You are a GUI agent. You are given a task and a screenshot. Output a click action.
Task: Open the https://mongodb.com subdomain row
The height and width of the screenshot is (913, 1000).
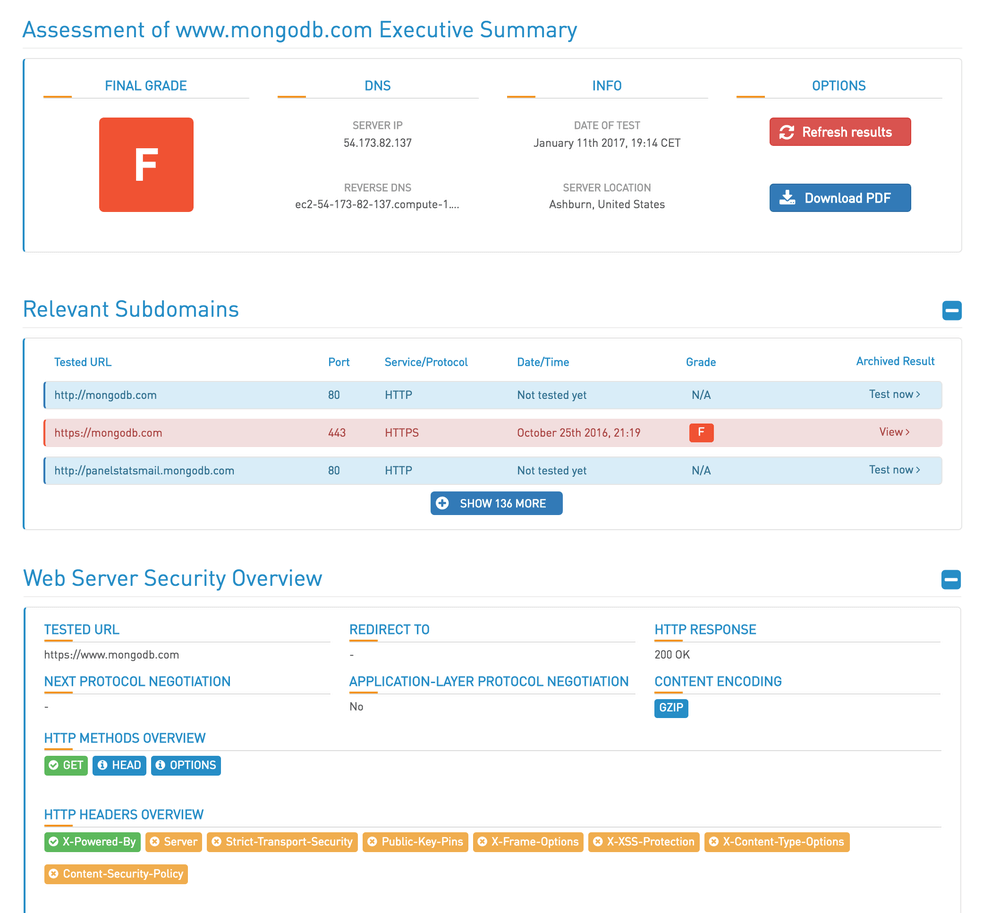pyautogui.click(x=492, y=433)
